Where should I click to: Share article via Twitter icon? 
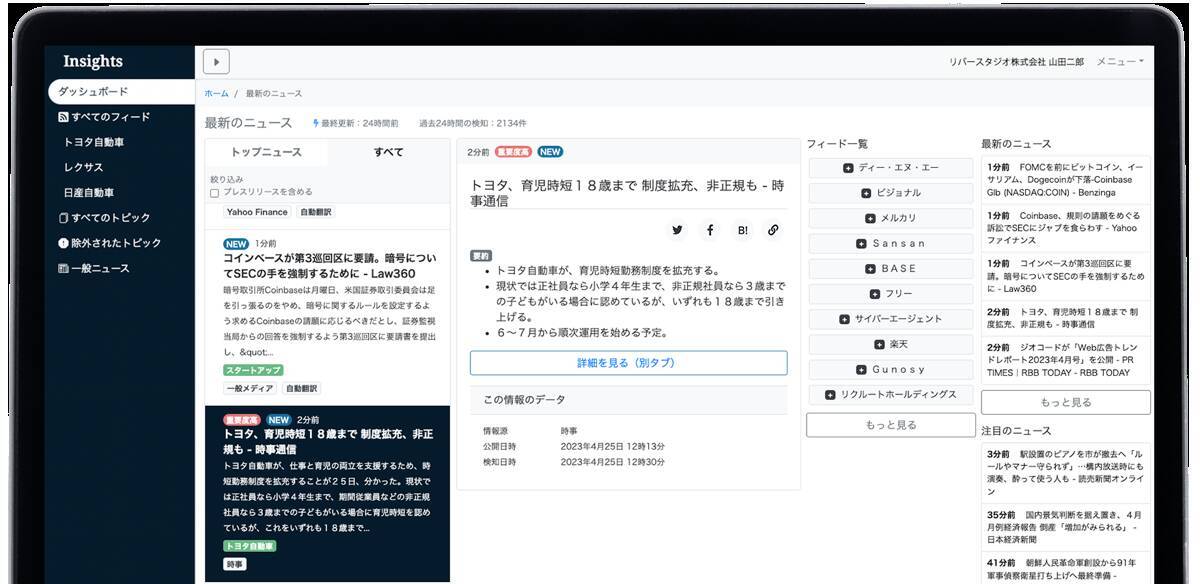677,230
